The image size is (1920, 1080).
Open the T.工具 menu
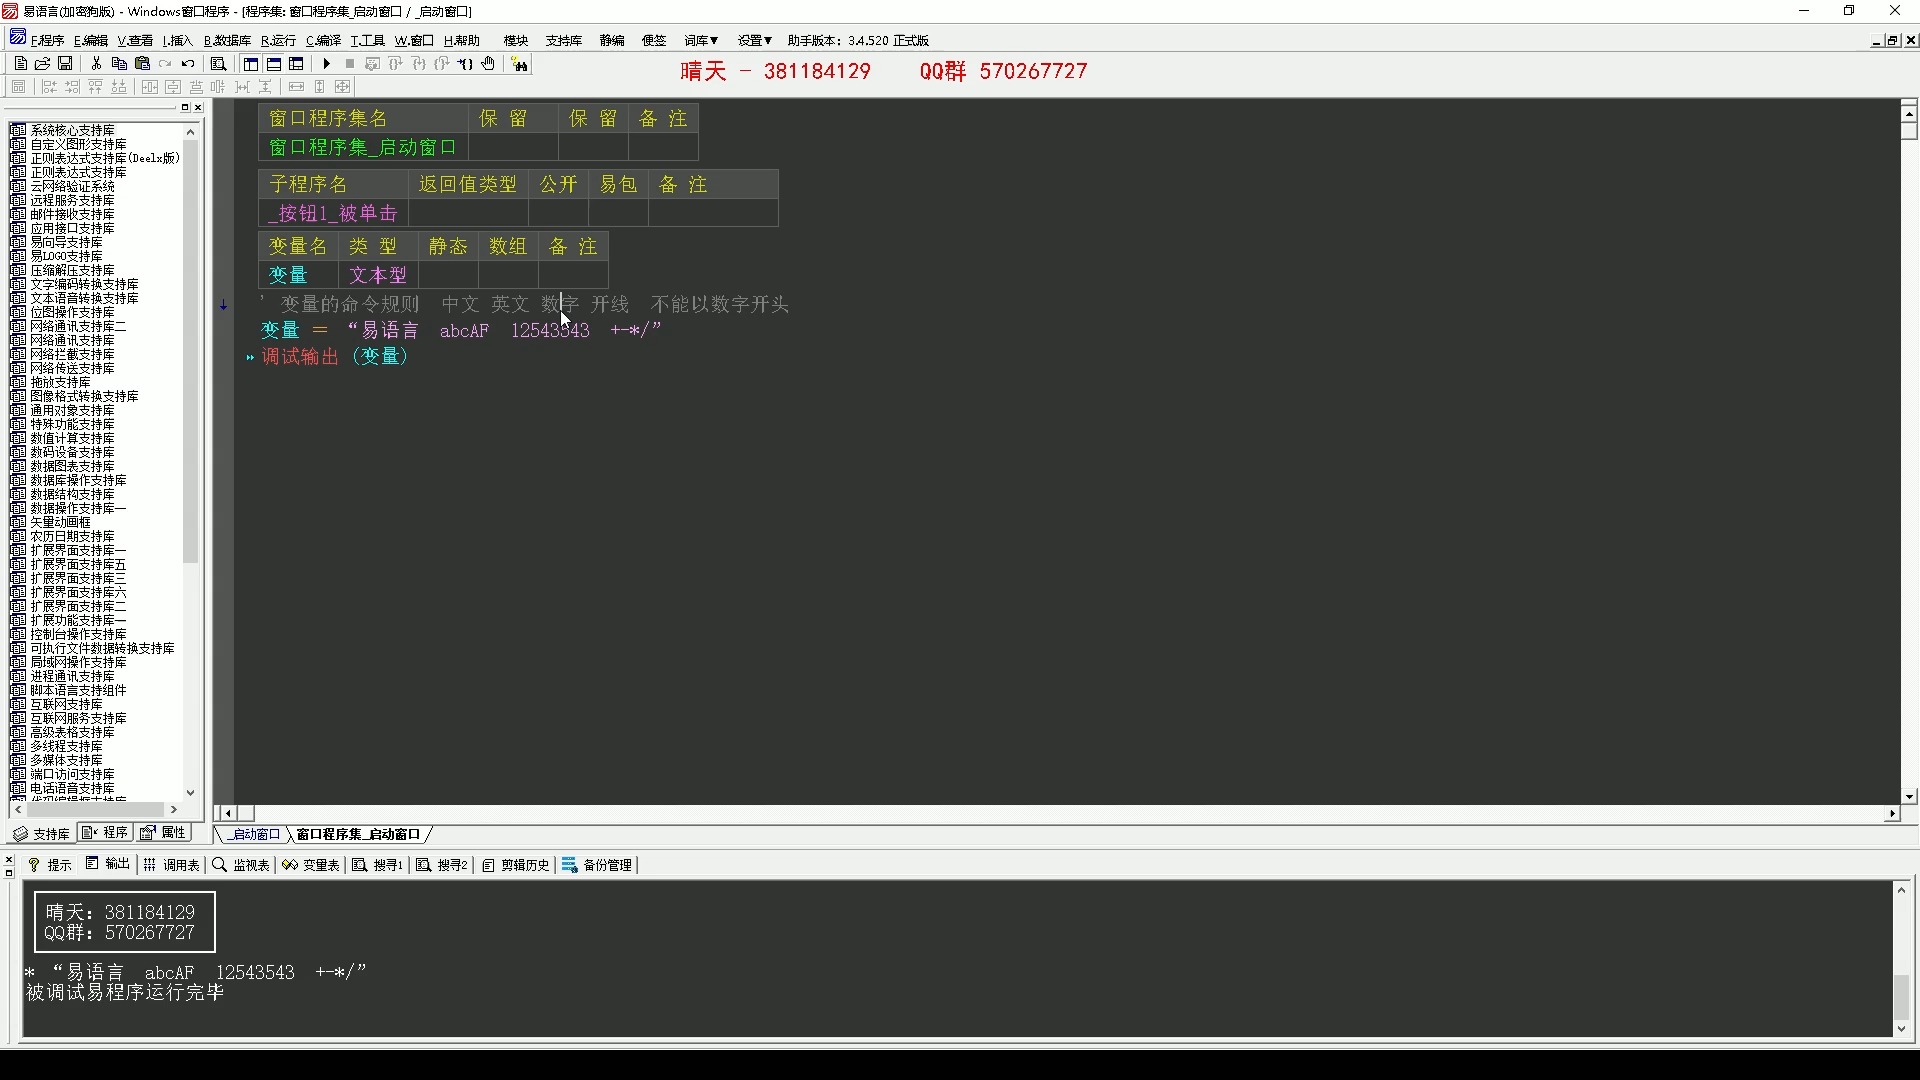[367, 40]
